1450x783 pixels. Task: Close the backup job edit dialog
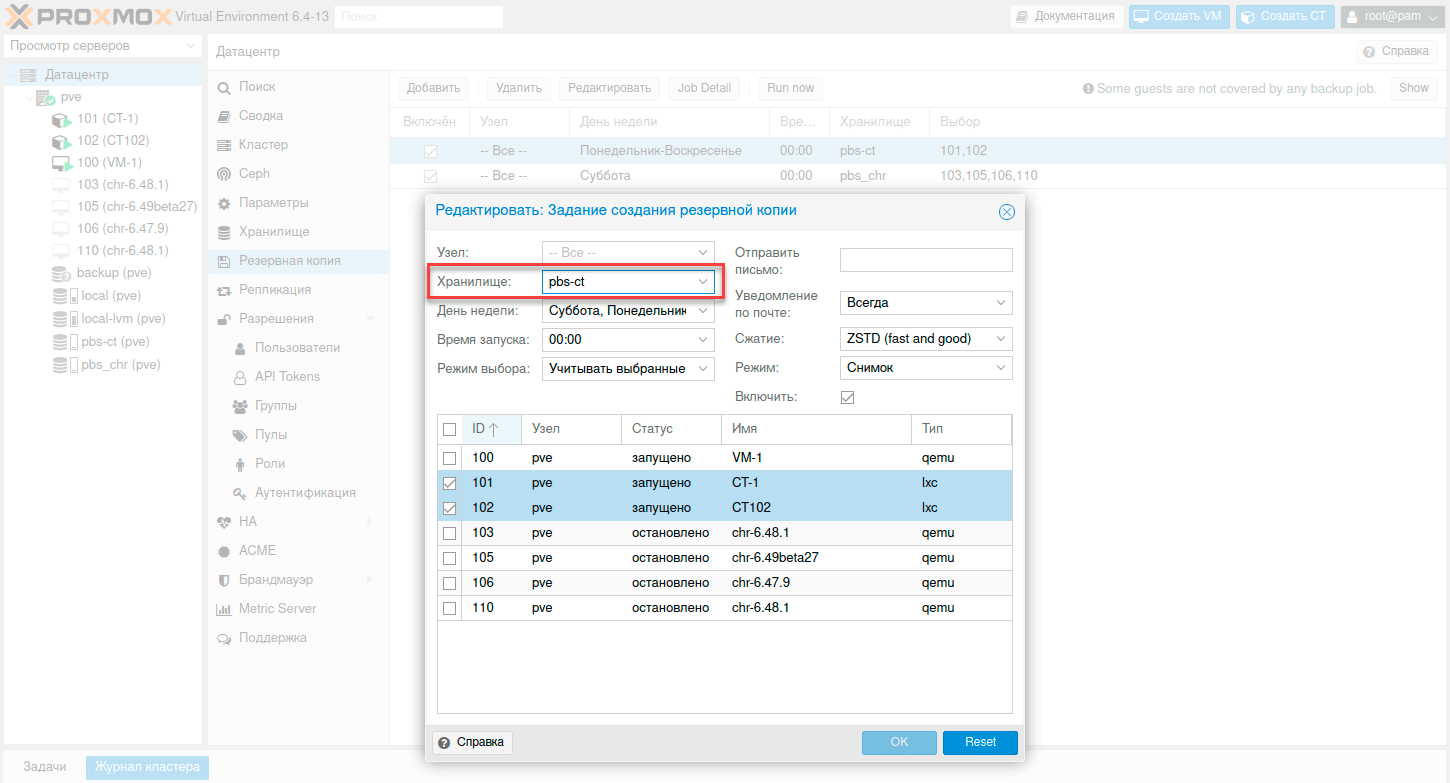[1006, 212]
